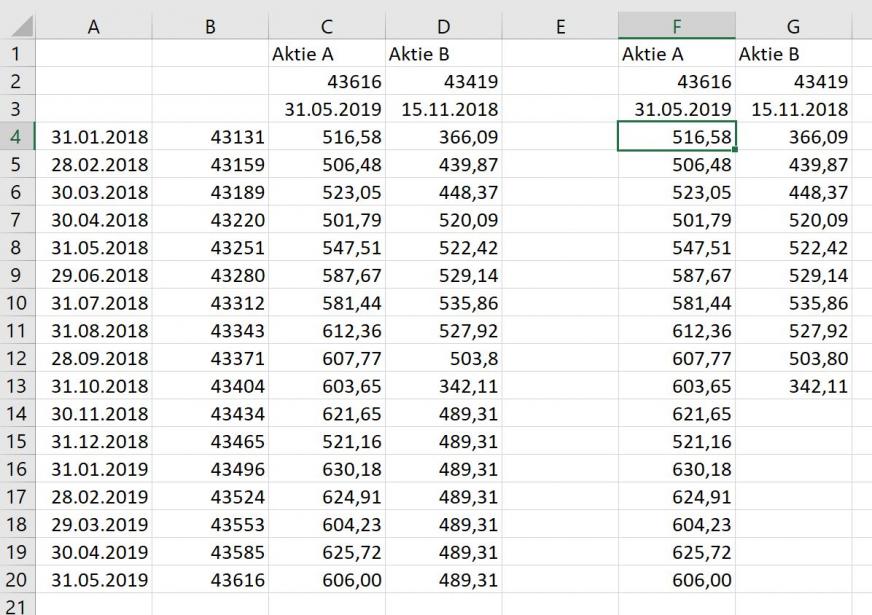Select cell F20 containing 606,00
Image resolution: width=872 pixels, height=615 pixels.
tap(677, 580)
